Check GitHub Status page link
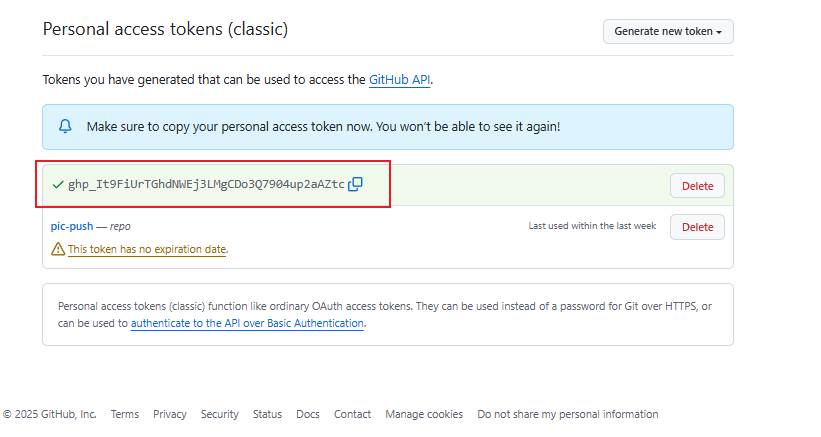Image resolution: width=821 pixels, height=437 pixels. coord(267,414)
